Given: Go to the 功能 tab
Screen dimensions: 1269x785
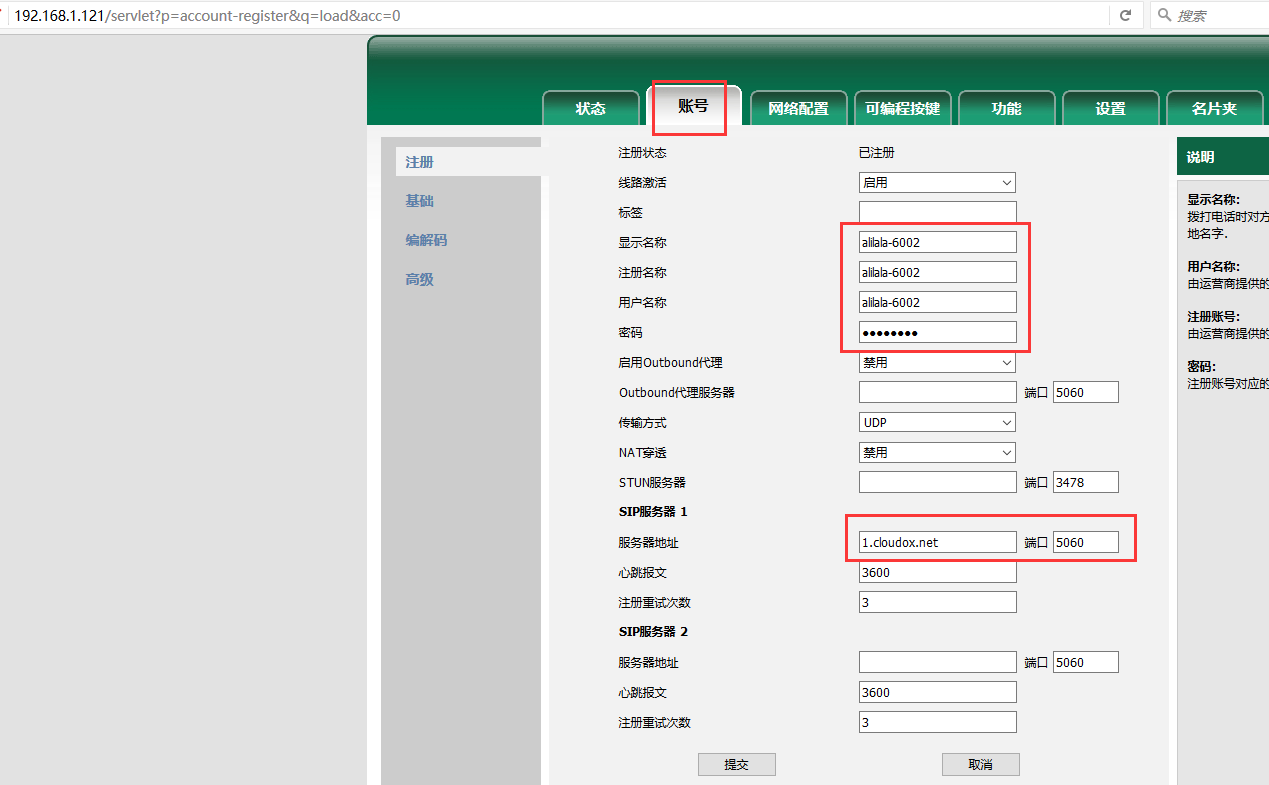Looking at the screenshot, I should tap(1006, 109).
